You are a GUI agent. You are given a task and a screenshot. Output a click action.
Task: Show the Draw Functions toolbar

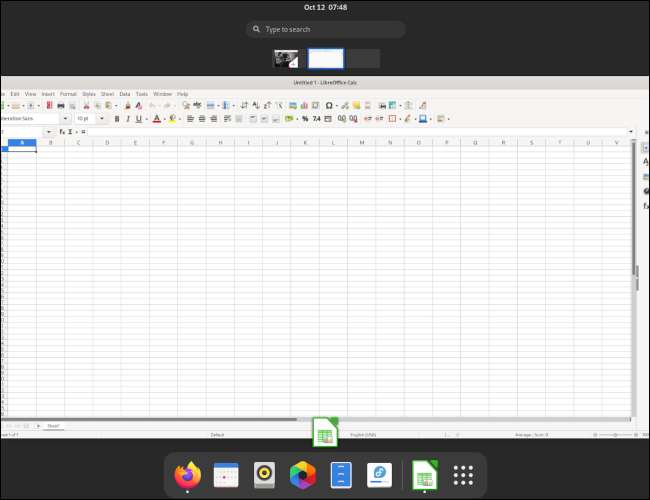(x=423, y=105)
